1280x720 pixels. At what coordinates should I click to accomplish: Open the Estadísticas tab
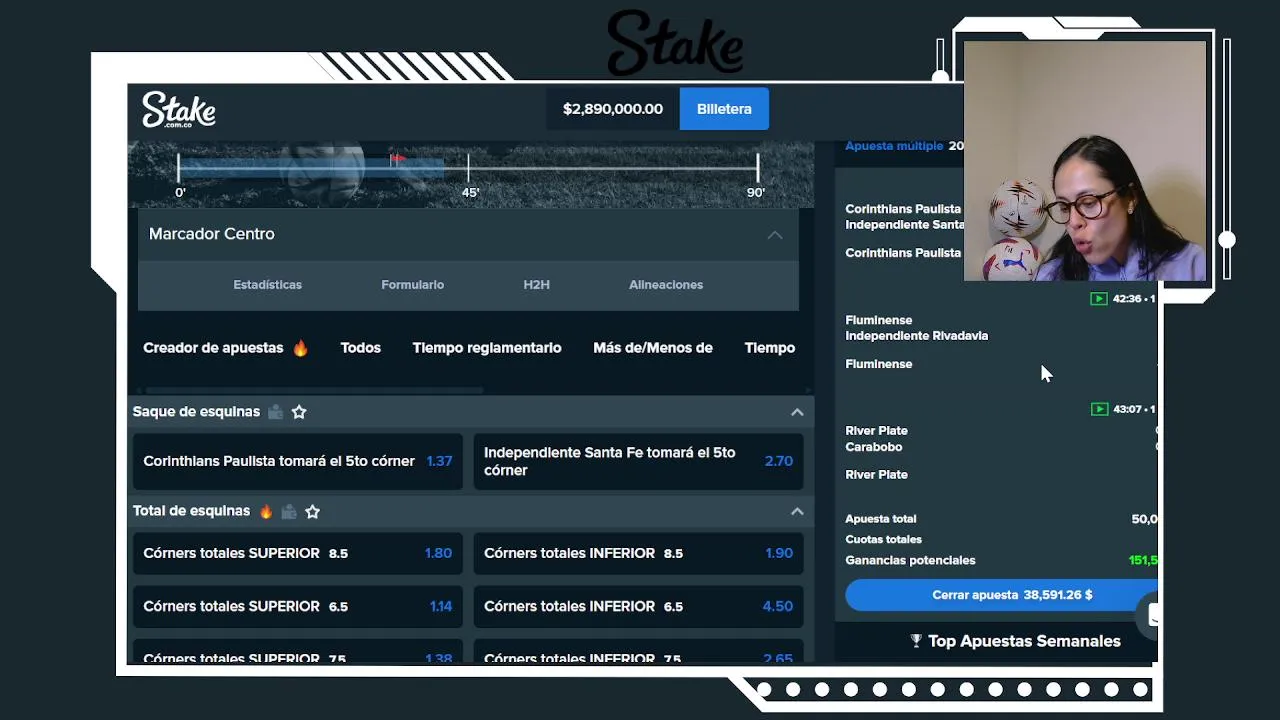point(267,285)
